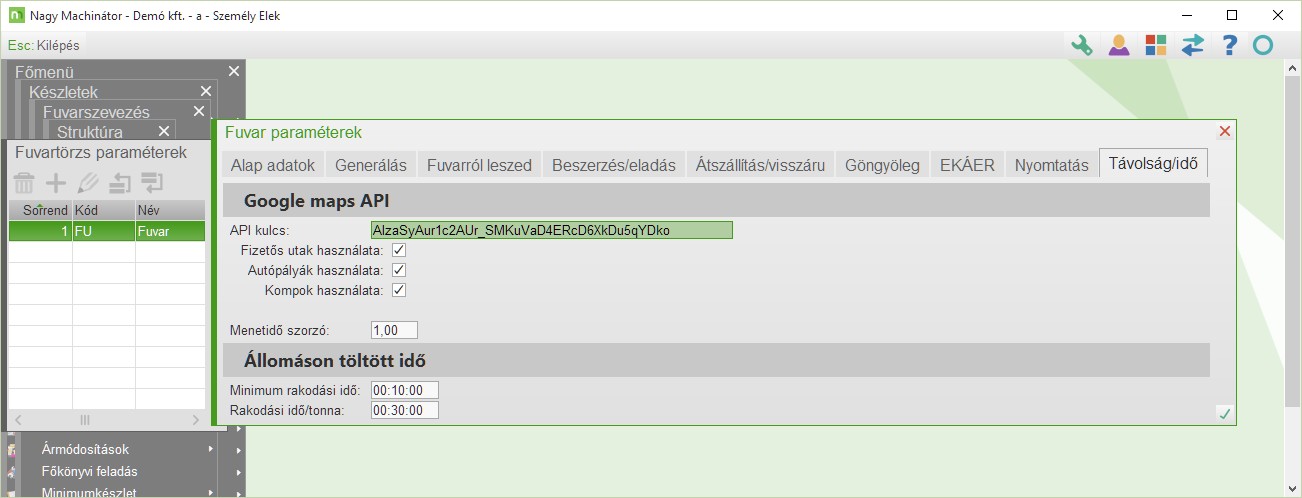The height and width of the screenshot is (498, 1302).
Task: Open the Nyomtatás tab
Action: (x=1051, y=165)
